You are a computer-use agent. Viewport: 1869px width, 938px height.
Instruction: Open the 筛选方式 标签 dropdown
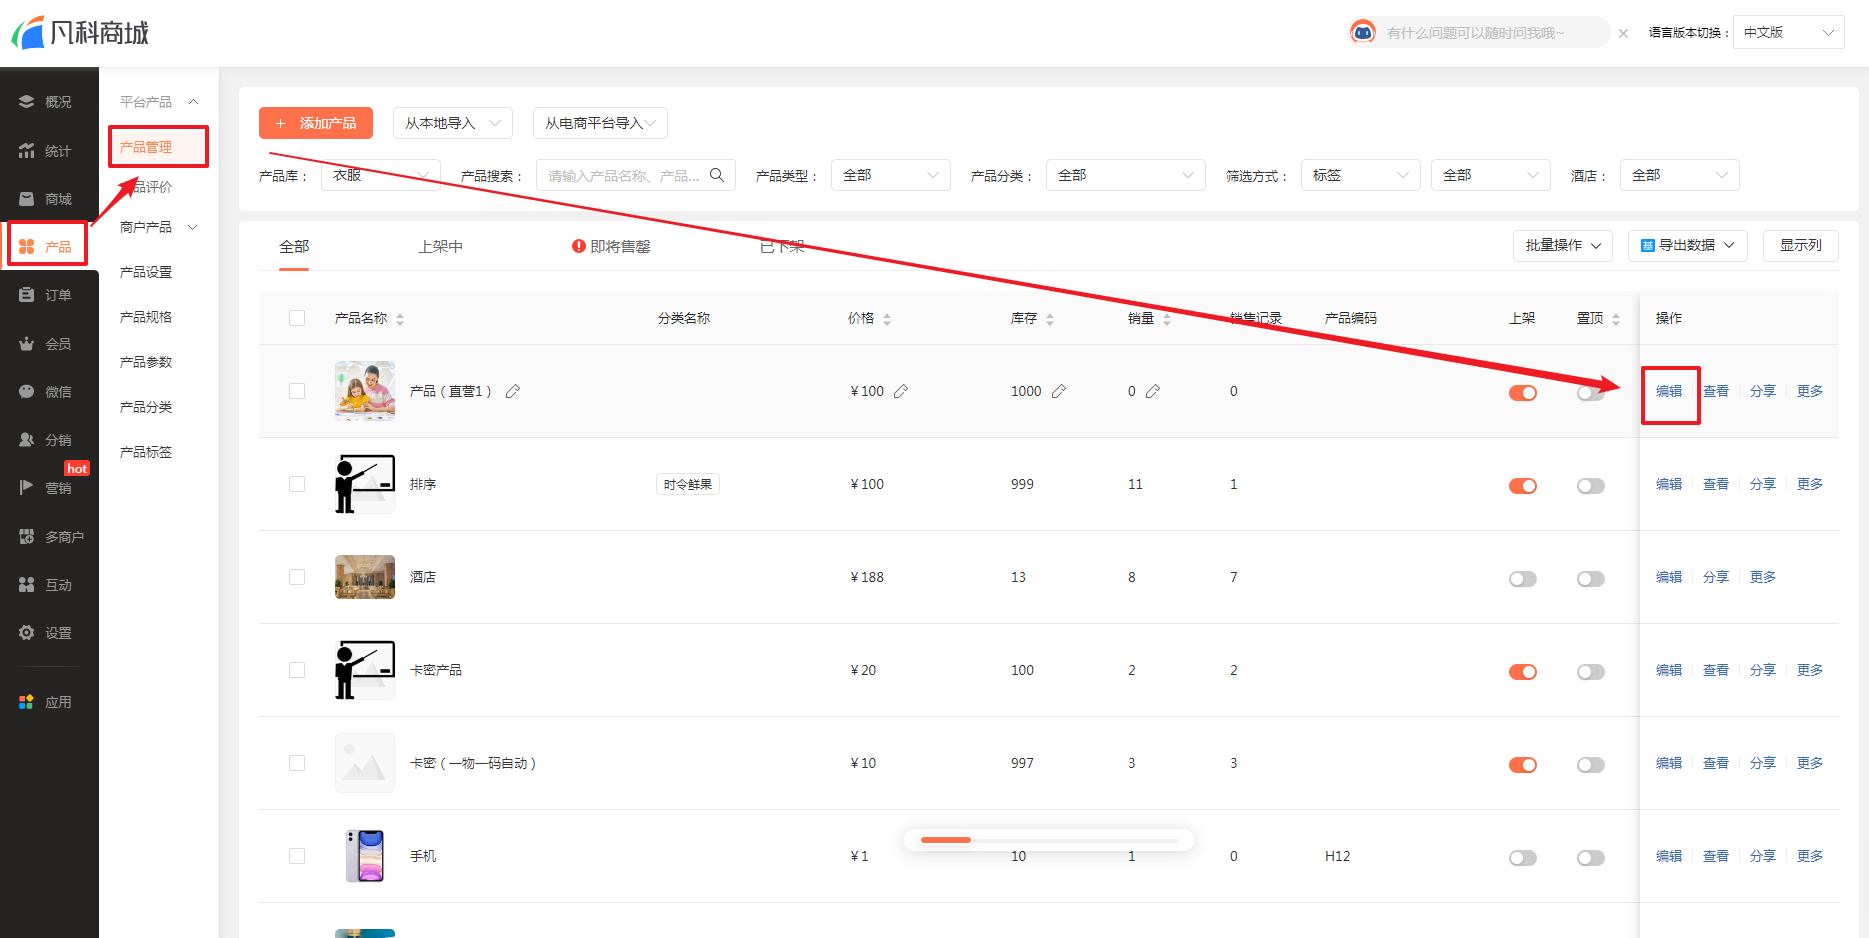tap(1361, 175)
